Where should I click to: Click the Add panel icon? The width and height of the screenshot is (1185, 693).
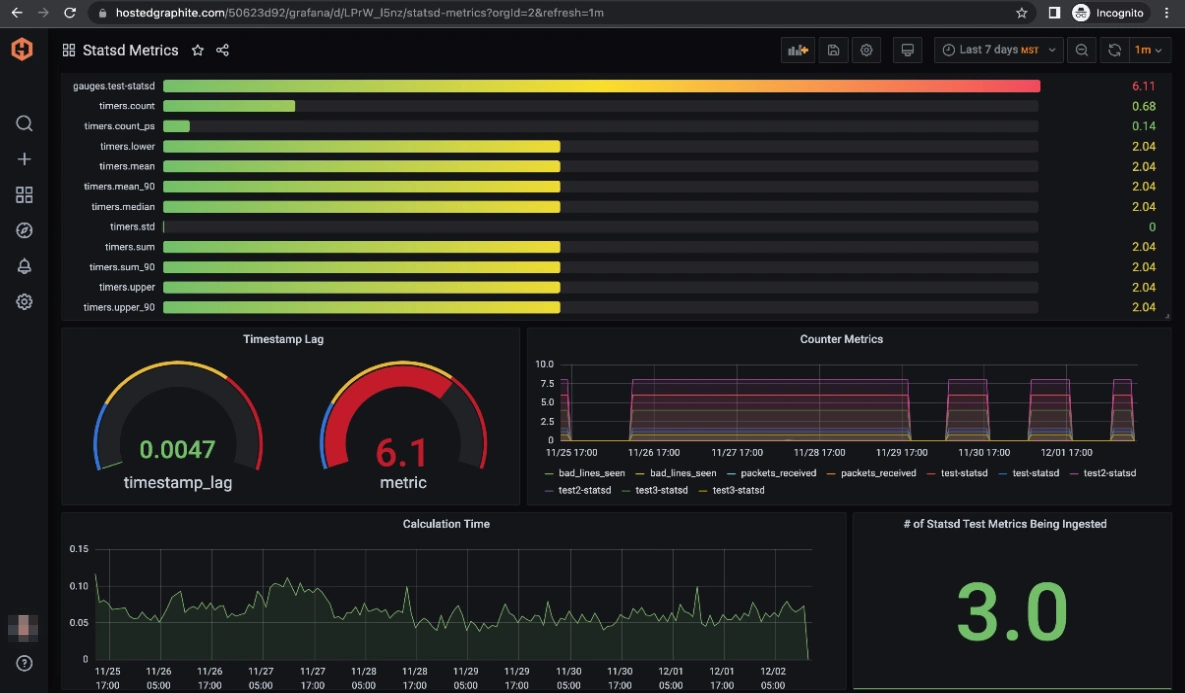point(797,50)
